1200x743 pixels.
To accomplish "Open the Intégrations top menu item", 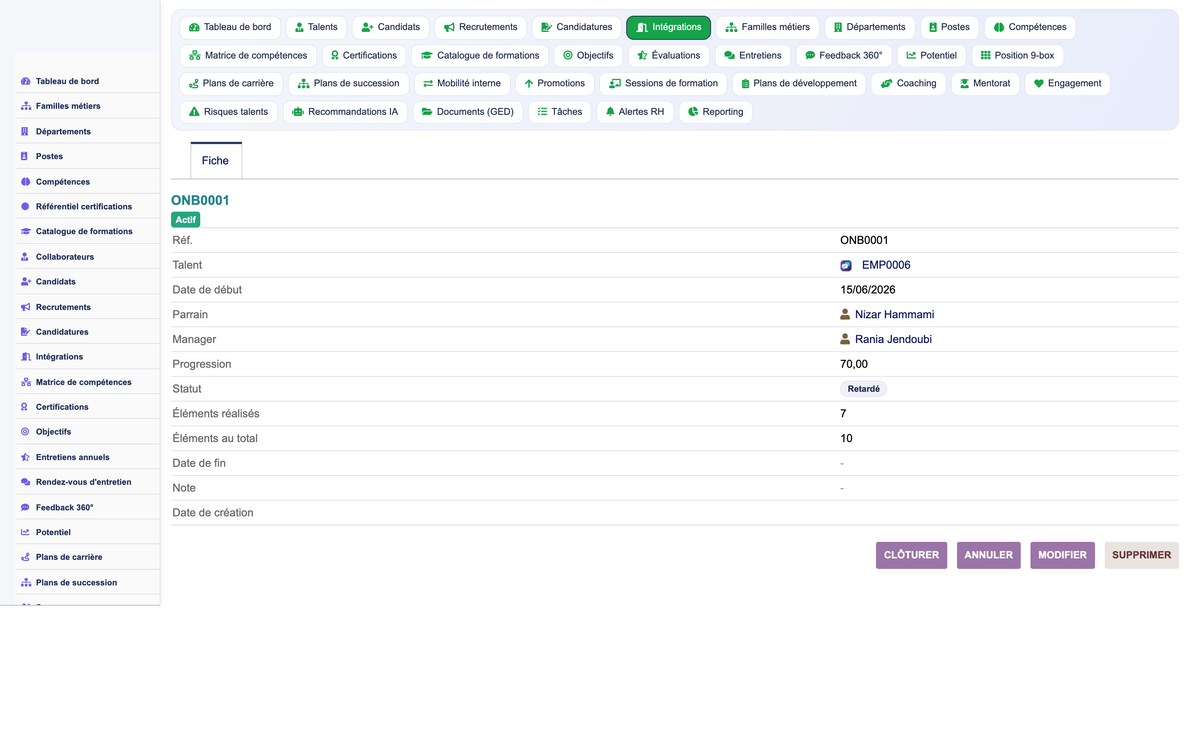I will (669, 27).
